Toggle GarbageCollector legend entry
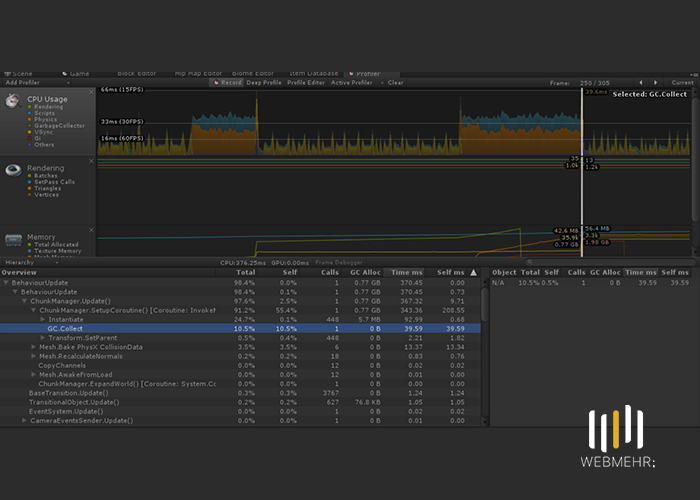700x500 pixels. point(29,126)
